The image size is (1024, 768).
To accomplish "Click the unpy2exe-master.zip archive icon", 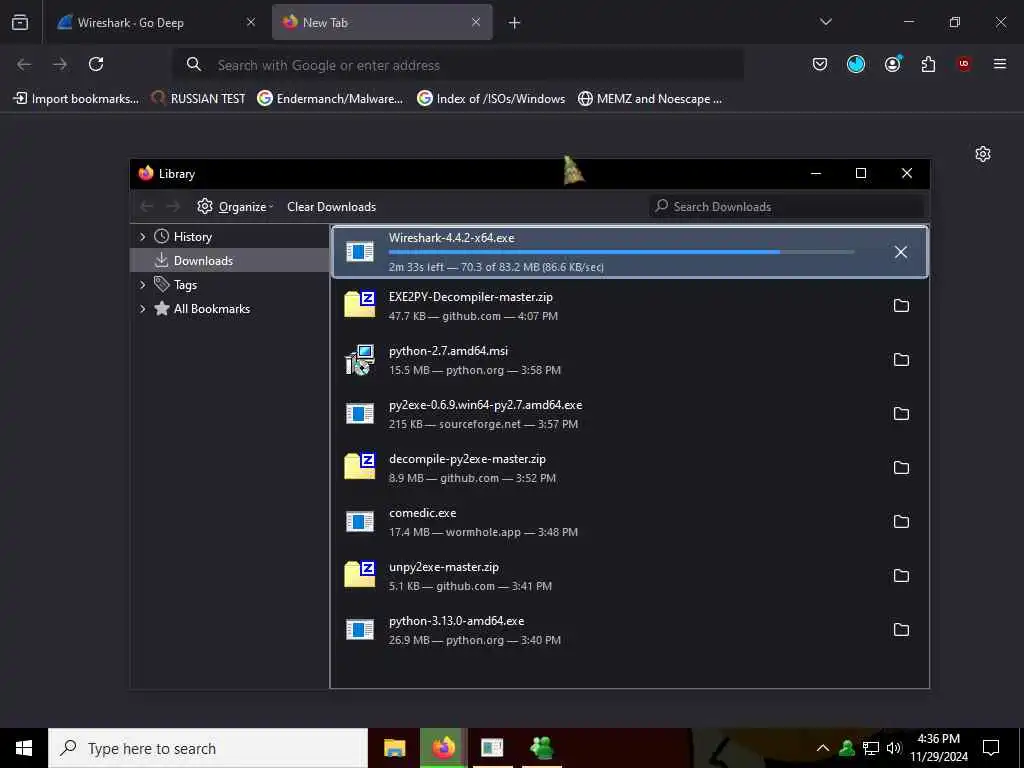I will 360,575.
